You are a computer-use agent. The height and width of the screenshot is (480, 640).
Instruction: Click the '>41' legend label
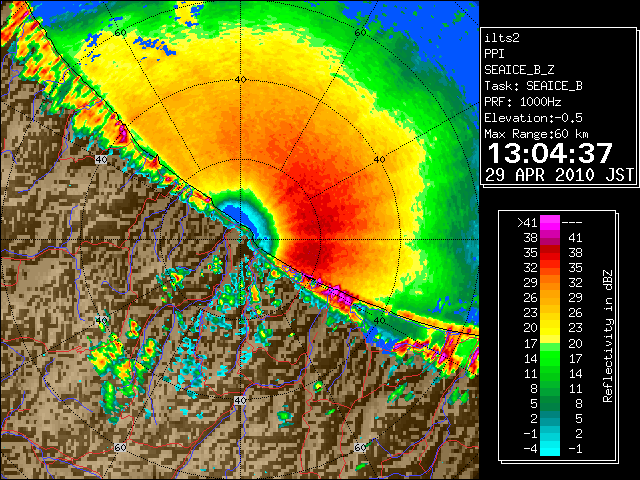527,223
